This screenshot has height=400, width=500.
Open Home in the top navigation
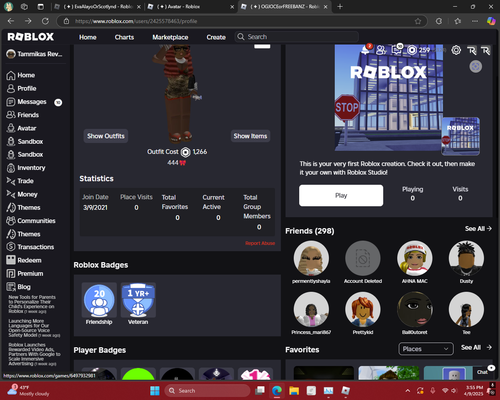(88, 37)
